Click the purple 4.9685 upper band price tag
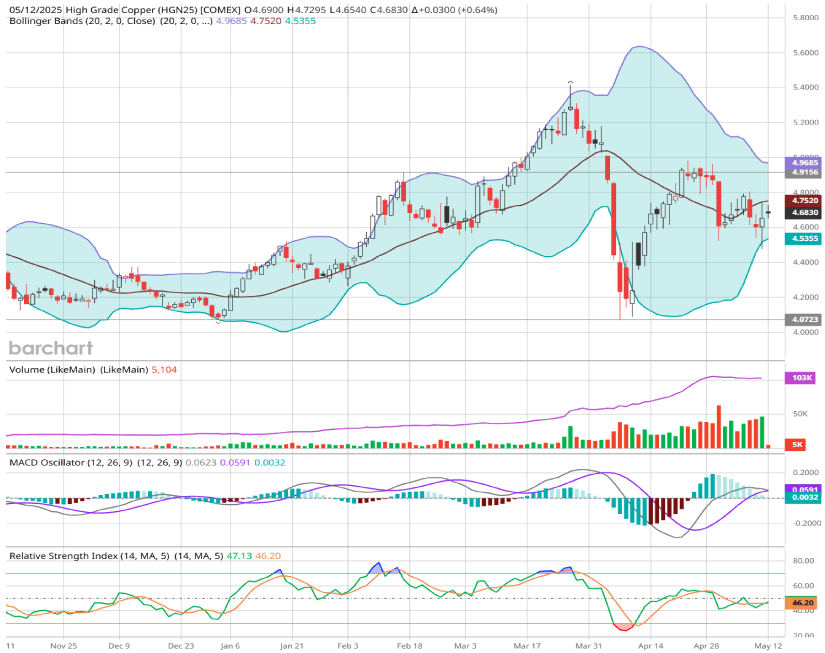The image size is (825, 653). click(x=804, y=162)
